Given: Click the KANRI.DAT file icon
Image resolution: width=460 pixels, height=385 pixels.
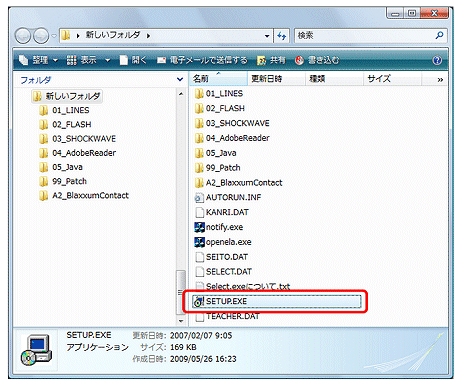Looking at the screenshot, I should point(199,212).
